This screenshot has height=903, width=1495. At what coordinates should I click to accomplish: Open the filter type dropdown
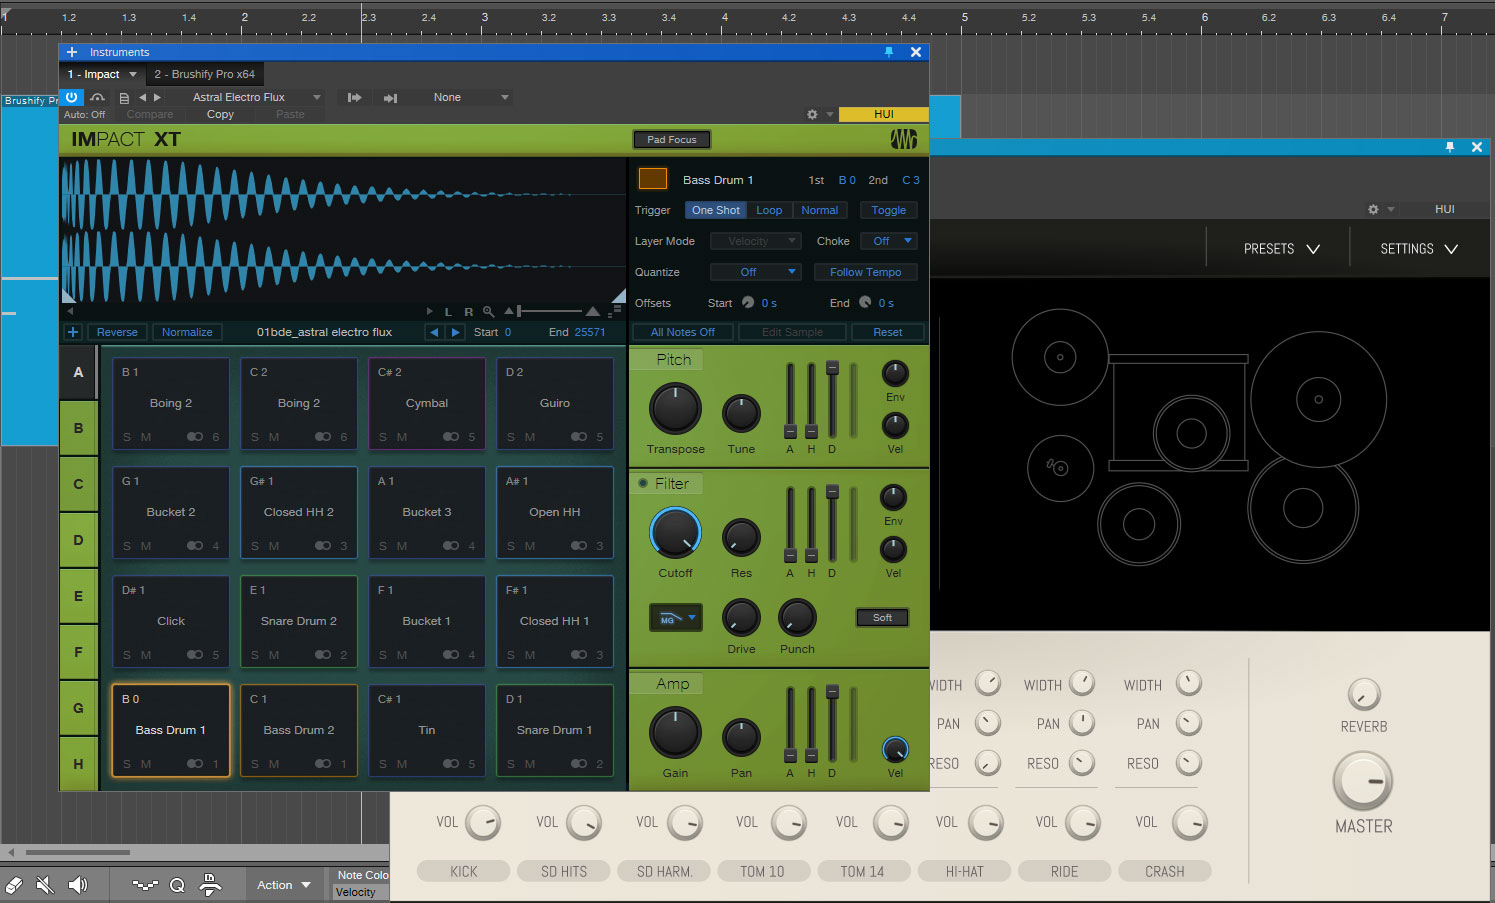point(675,618)
